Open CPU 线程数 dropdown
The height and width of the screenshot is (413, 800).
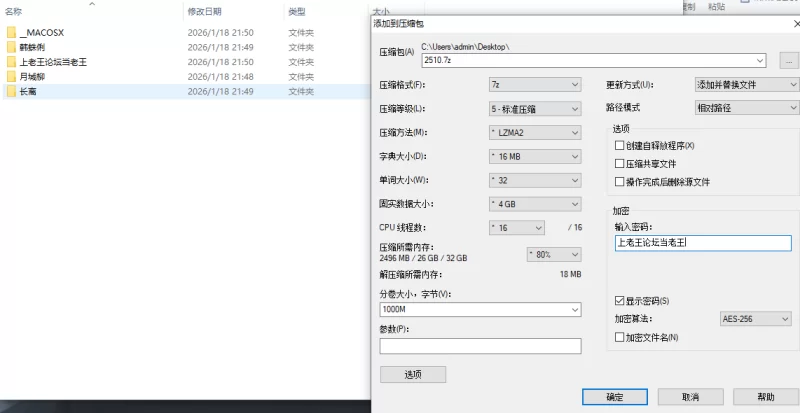click(x=516, y=228)
